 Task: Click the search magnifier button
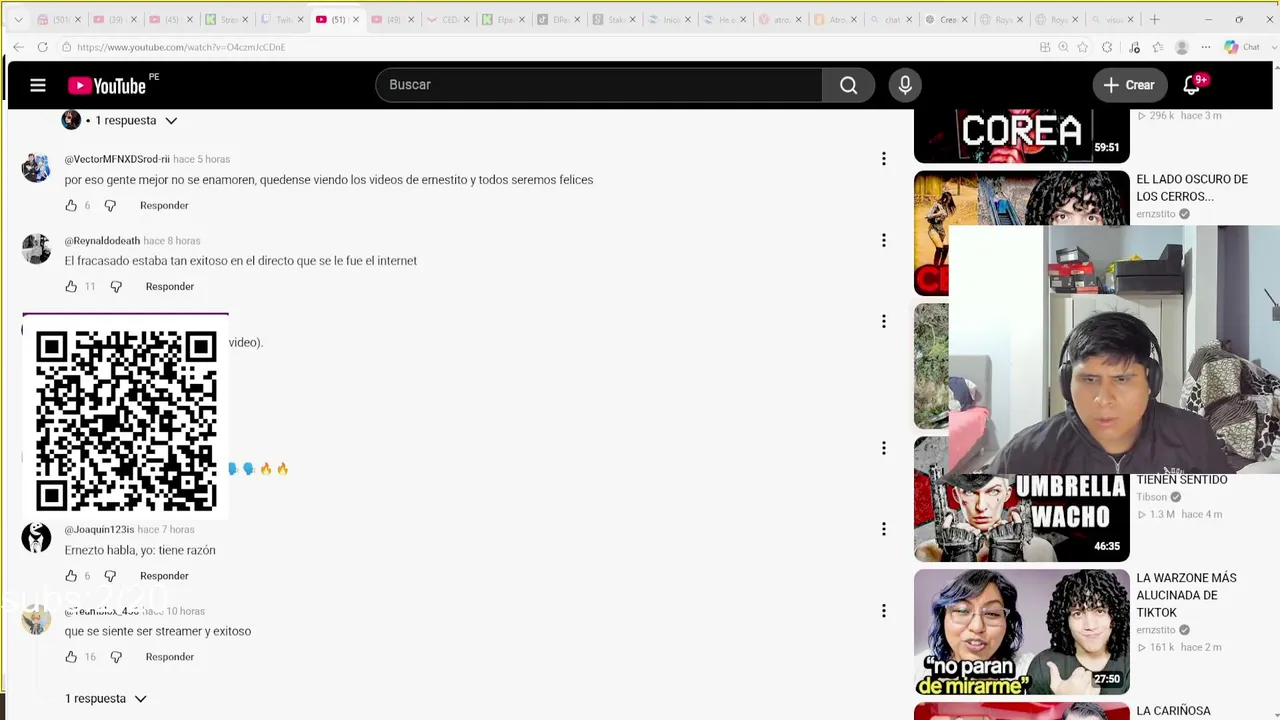click(x=848, y=85)
